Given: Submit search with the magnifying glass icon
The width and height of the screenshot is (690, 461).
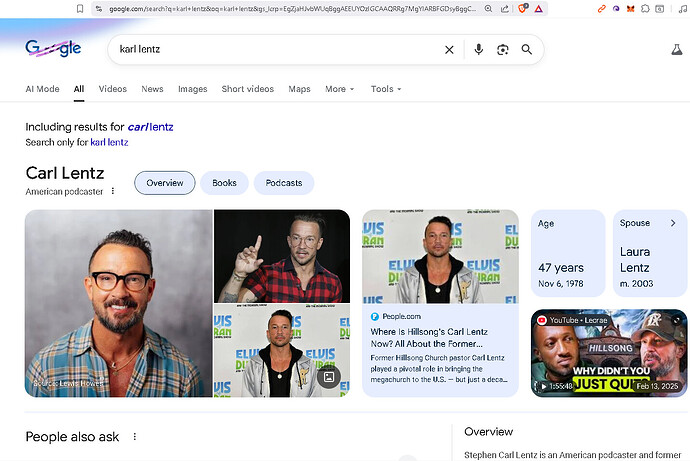Looking at the screenshot, I should coord(527,49).
